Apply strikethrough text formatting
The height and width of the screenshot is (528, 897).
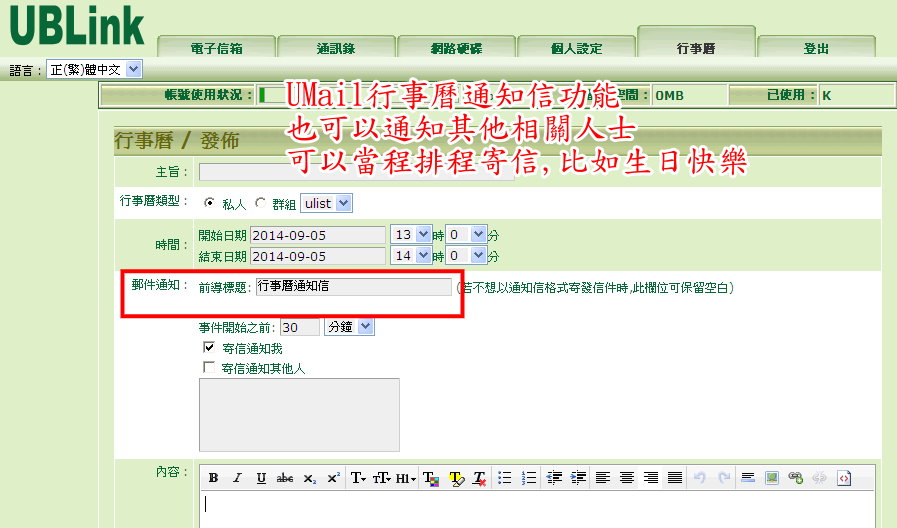pyautogui.click(x=285, y=478)
